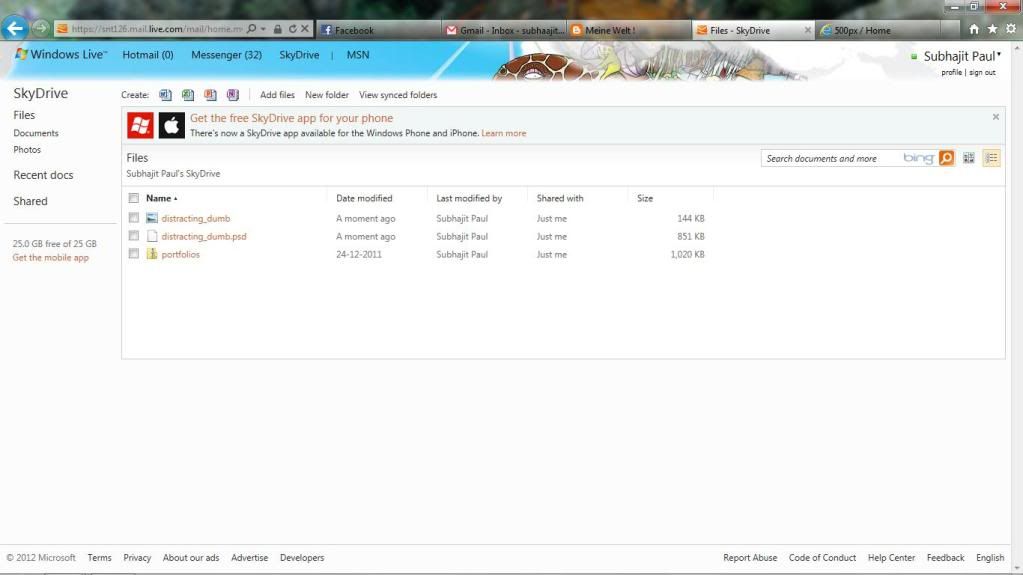Click the browser forward arrow
This screenshot has height=575, width=1023.
click(40, 28)
